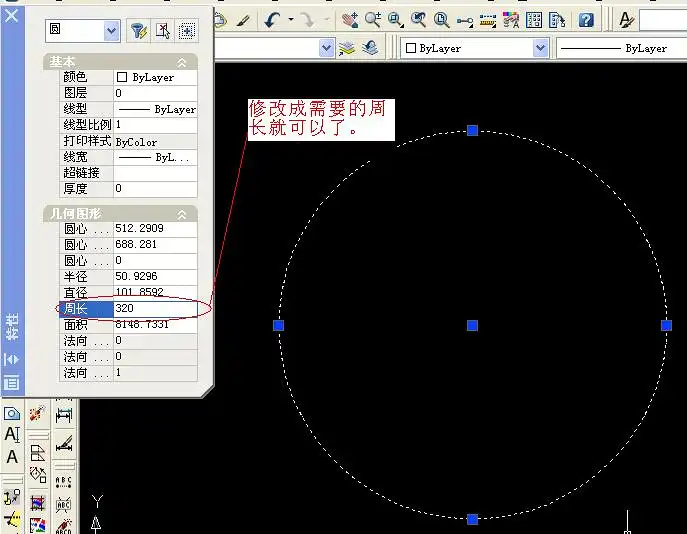The width and height of the screenshot is (687, 534).
Task: Collapse the 基本 section
Action: [181, 62]
